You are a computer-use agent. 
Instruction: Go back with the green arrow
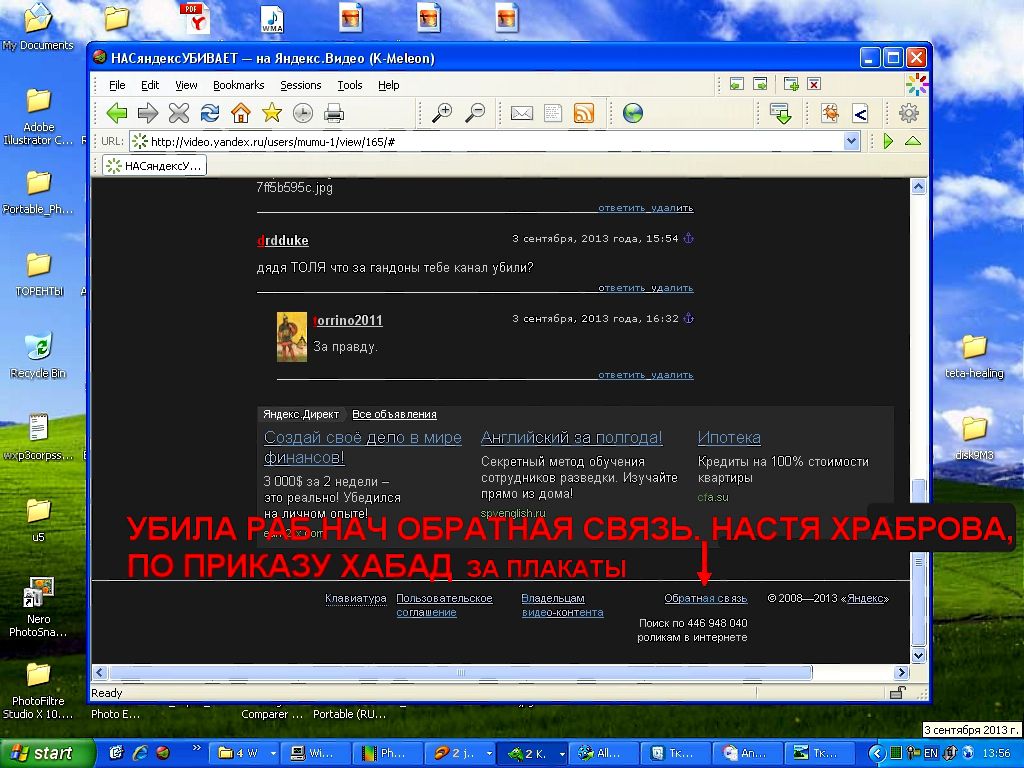coord(116,113)
